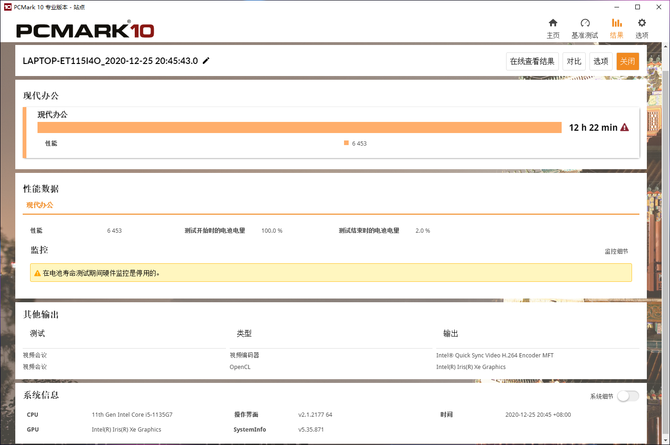The width and height of the screenshot is (670, 445).
Task: Open the 选项 button beside 对比
Action: (600, 61)
